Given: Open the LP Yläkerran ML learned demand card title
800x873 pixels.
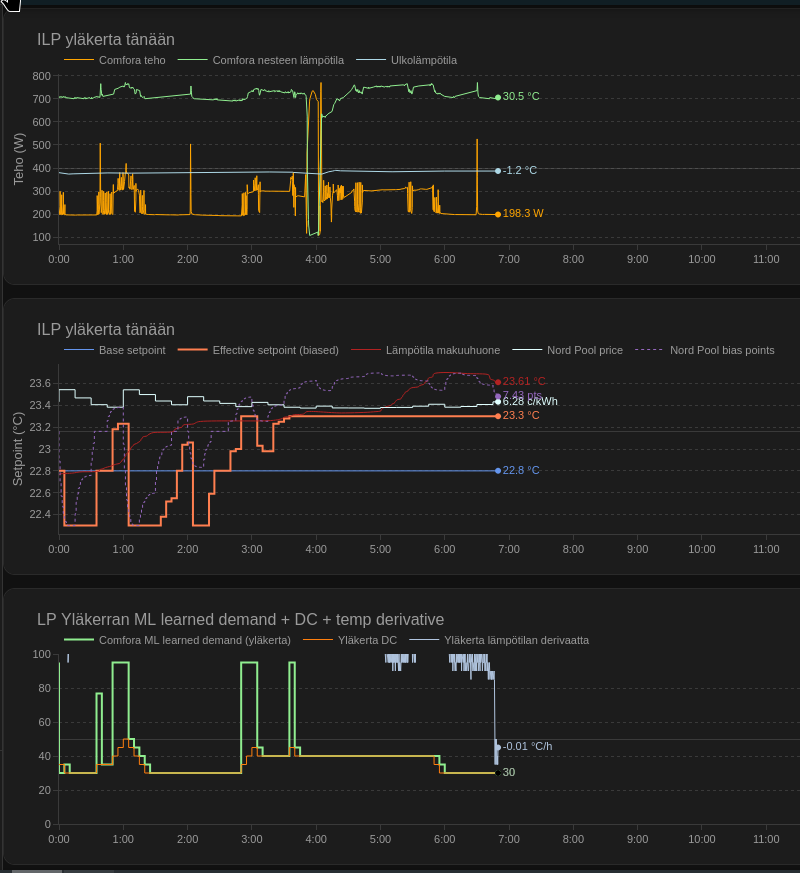Looking at the screenshot, I should (240, 619).
